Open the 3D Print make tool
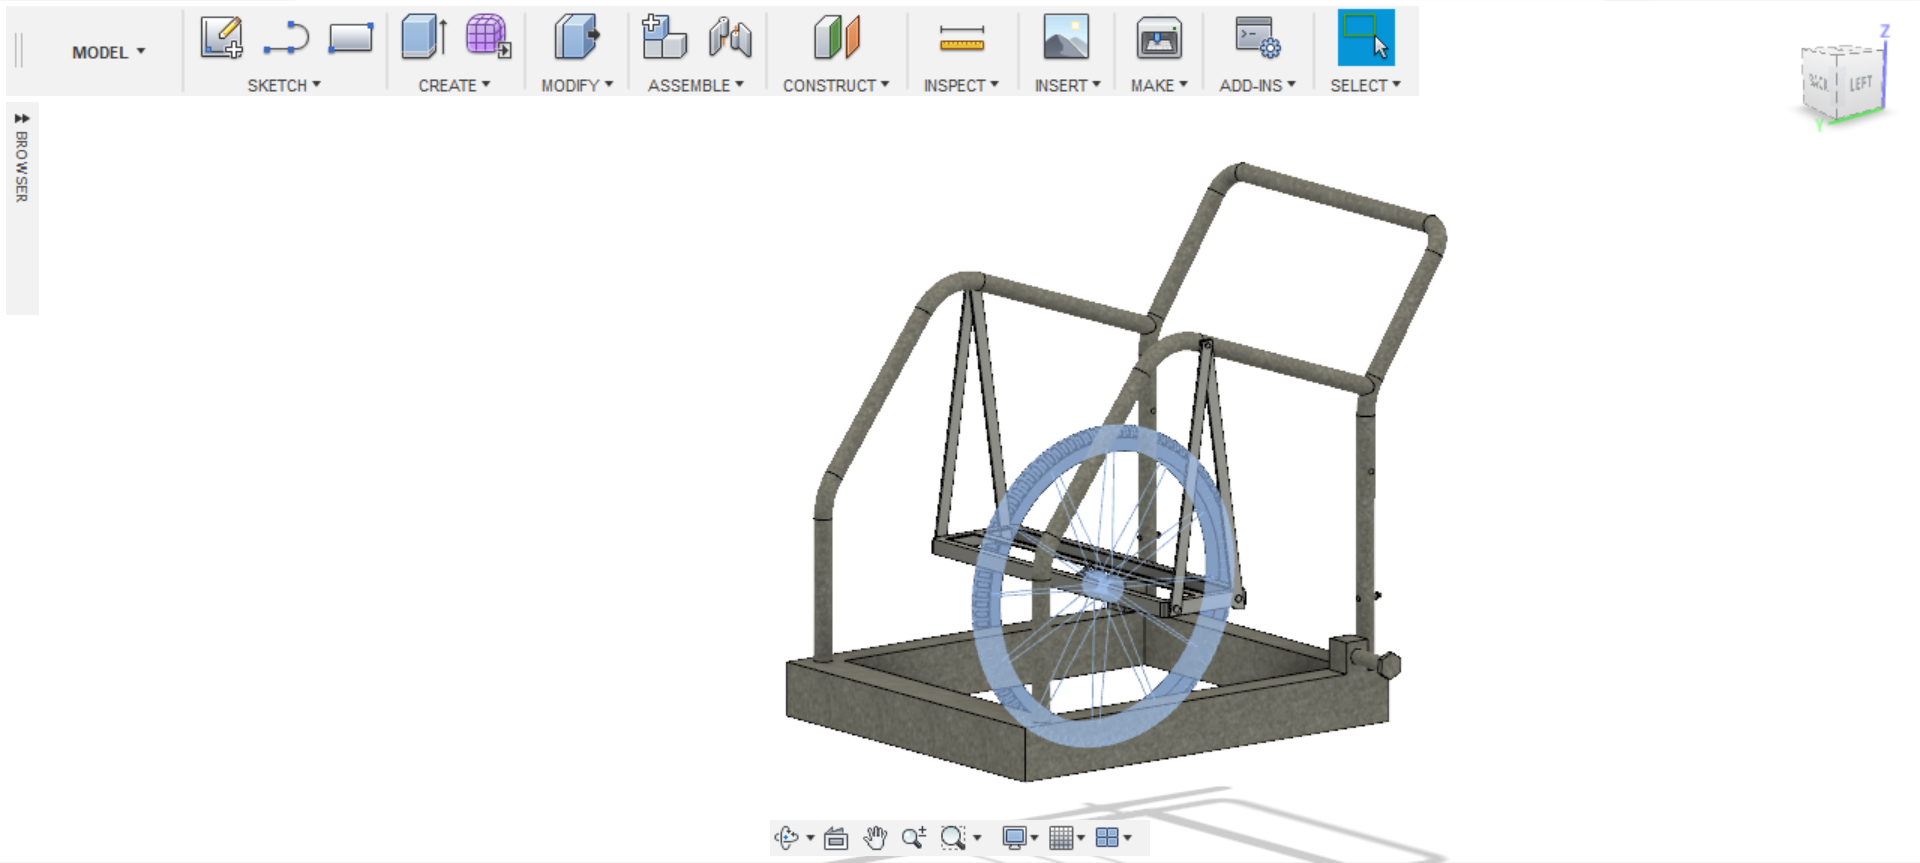The width and height of the screenshot is (1920, 863). [x=1159, y=38]
